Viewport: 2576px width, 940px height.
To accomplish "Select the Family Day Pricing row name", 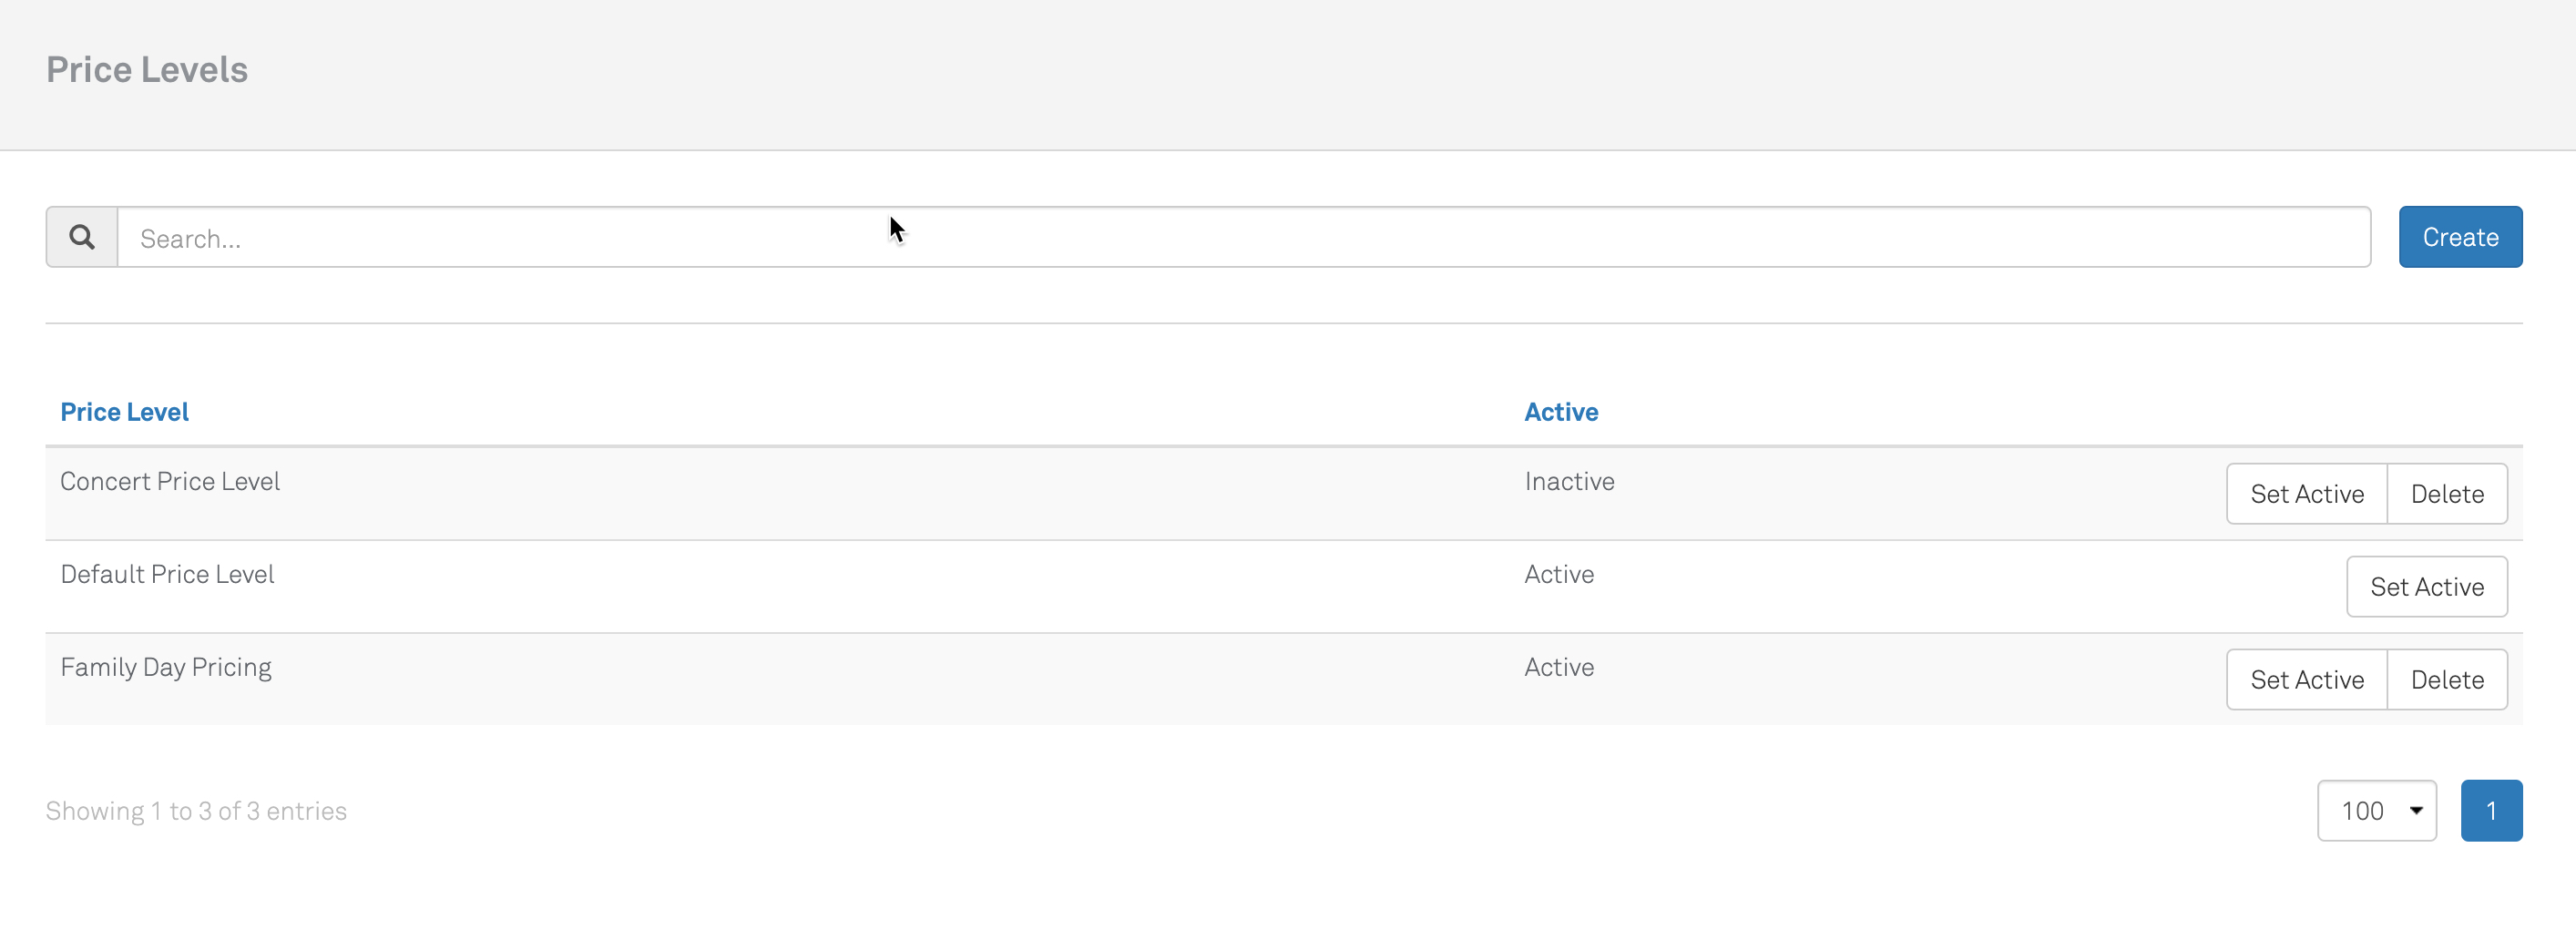I will coord(166,668).
